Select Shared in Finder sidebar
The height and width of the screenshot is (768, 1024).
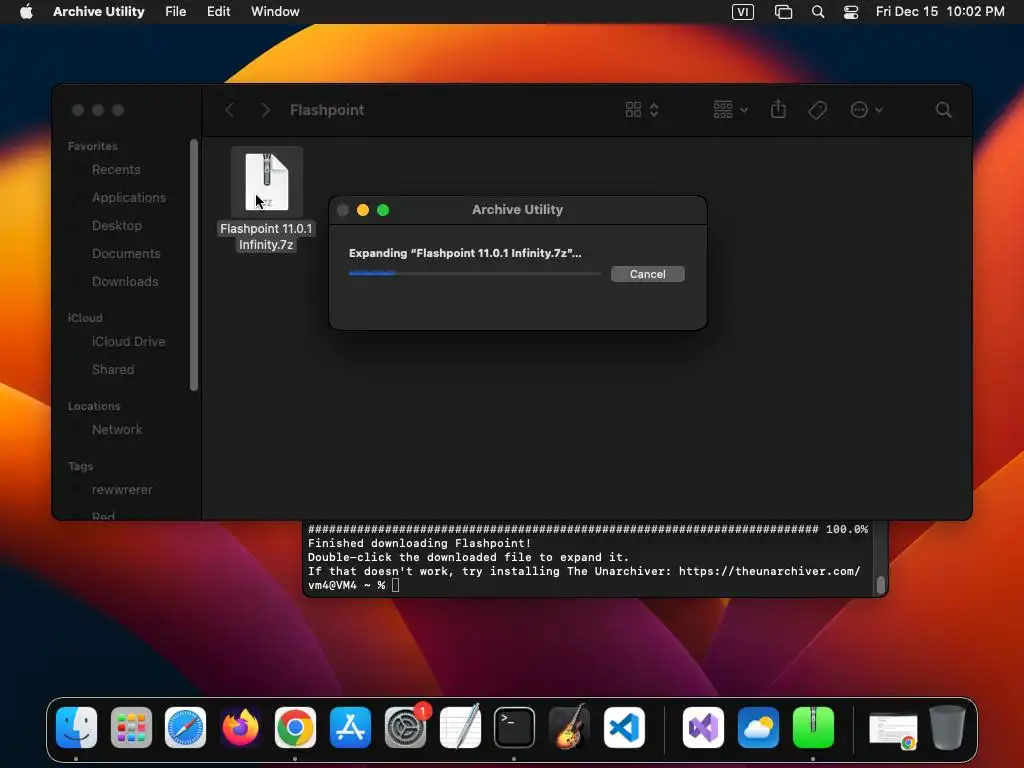click(112, 370)
